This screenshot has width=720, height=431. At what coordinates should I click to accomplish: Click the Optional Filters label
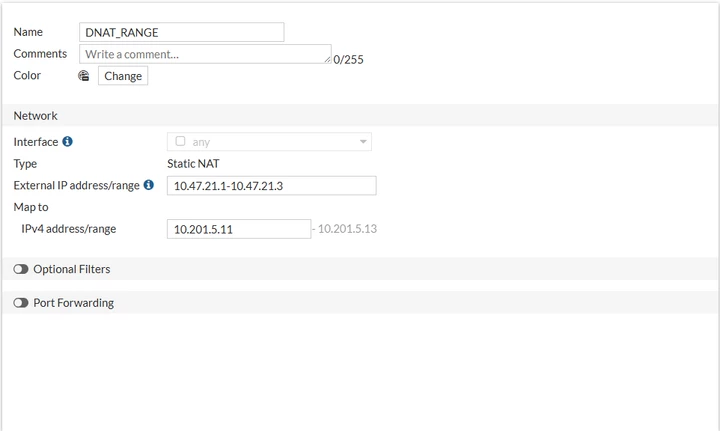[x=72, y=269]
